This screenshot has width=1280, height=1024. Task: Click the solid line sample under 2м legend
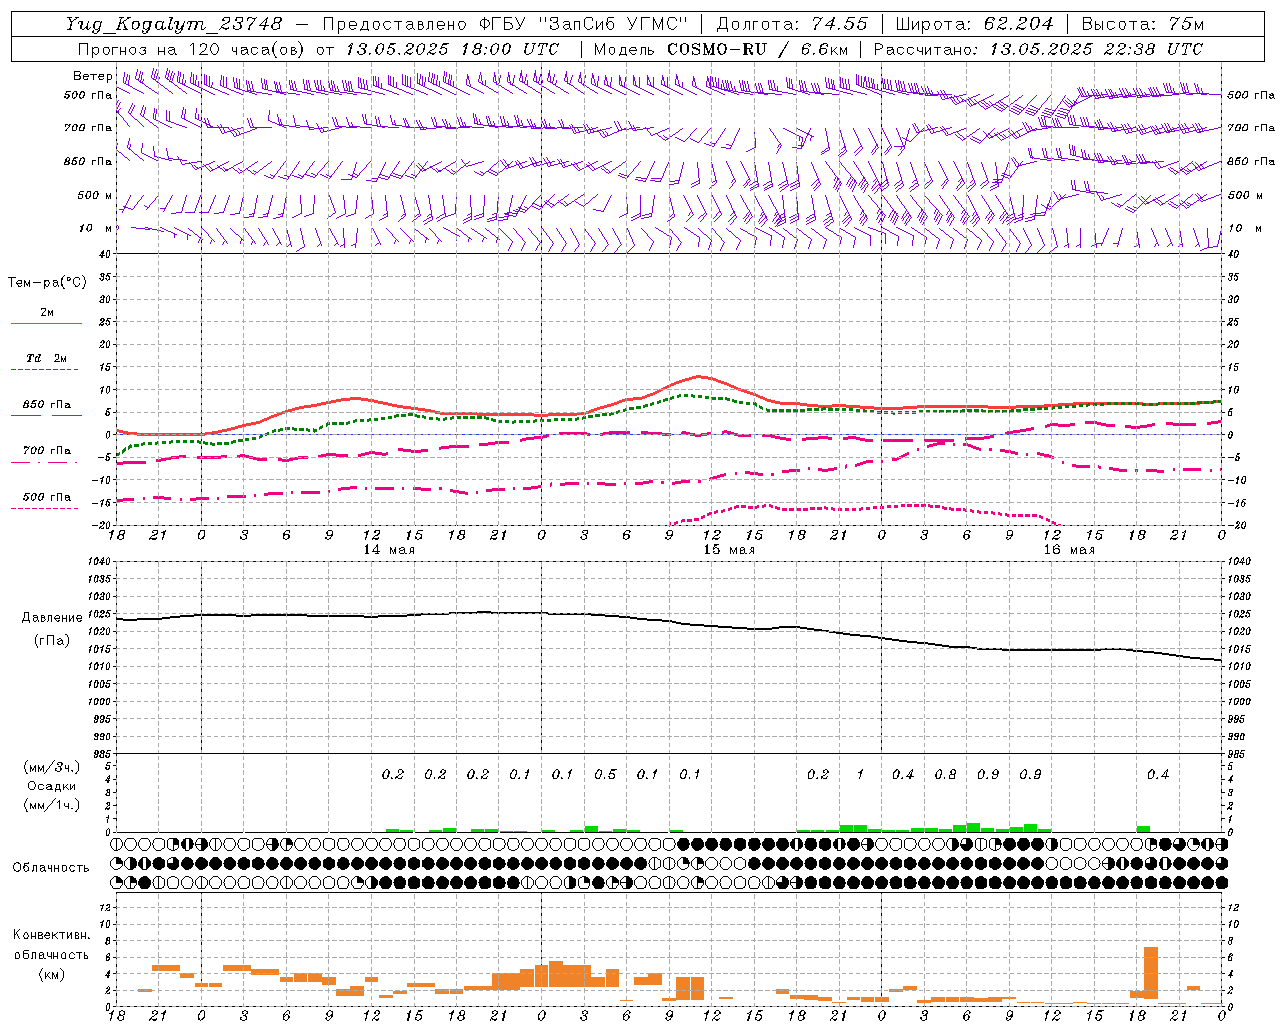click(x=46, y=324)
